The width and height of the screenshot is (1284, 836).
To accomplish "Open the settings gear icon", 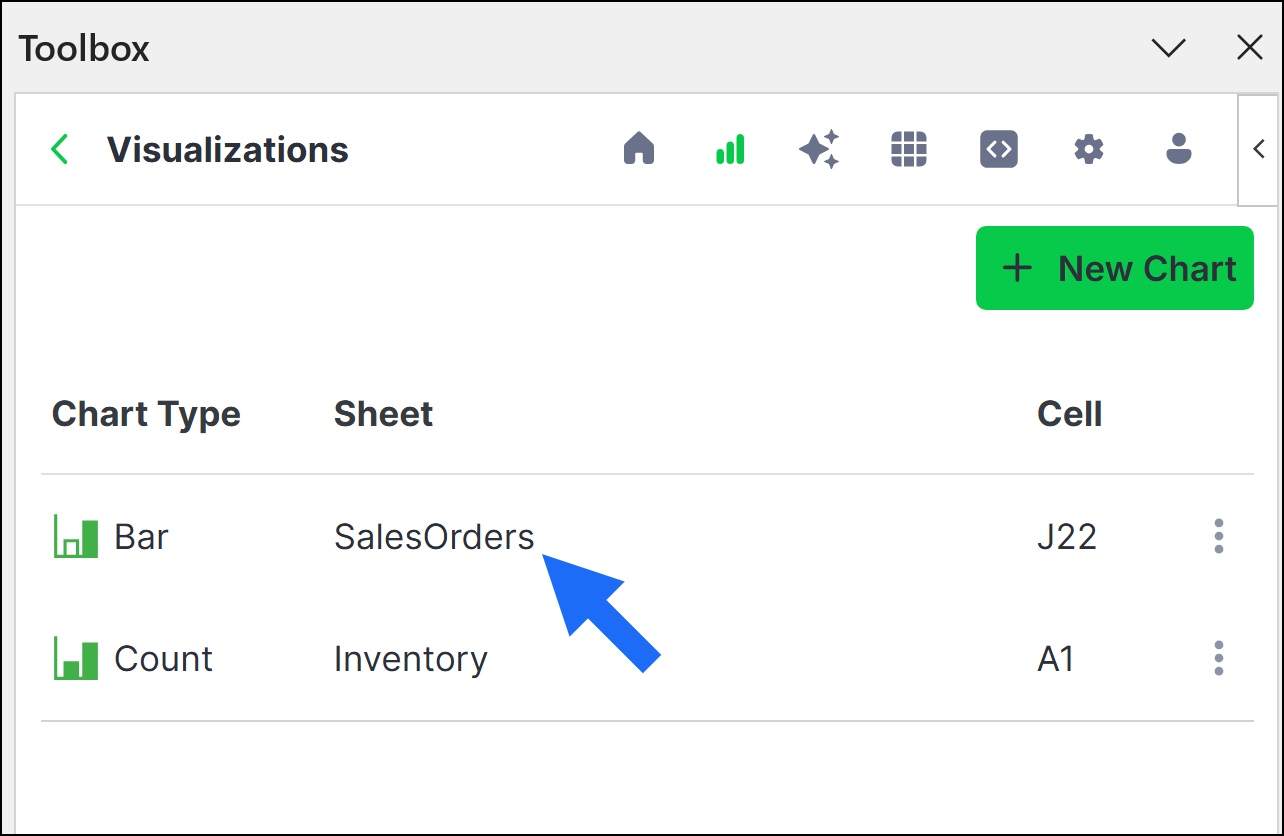I will tap(1088, 150).
